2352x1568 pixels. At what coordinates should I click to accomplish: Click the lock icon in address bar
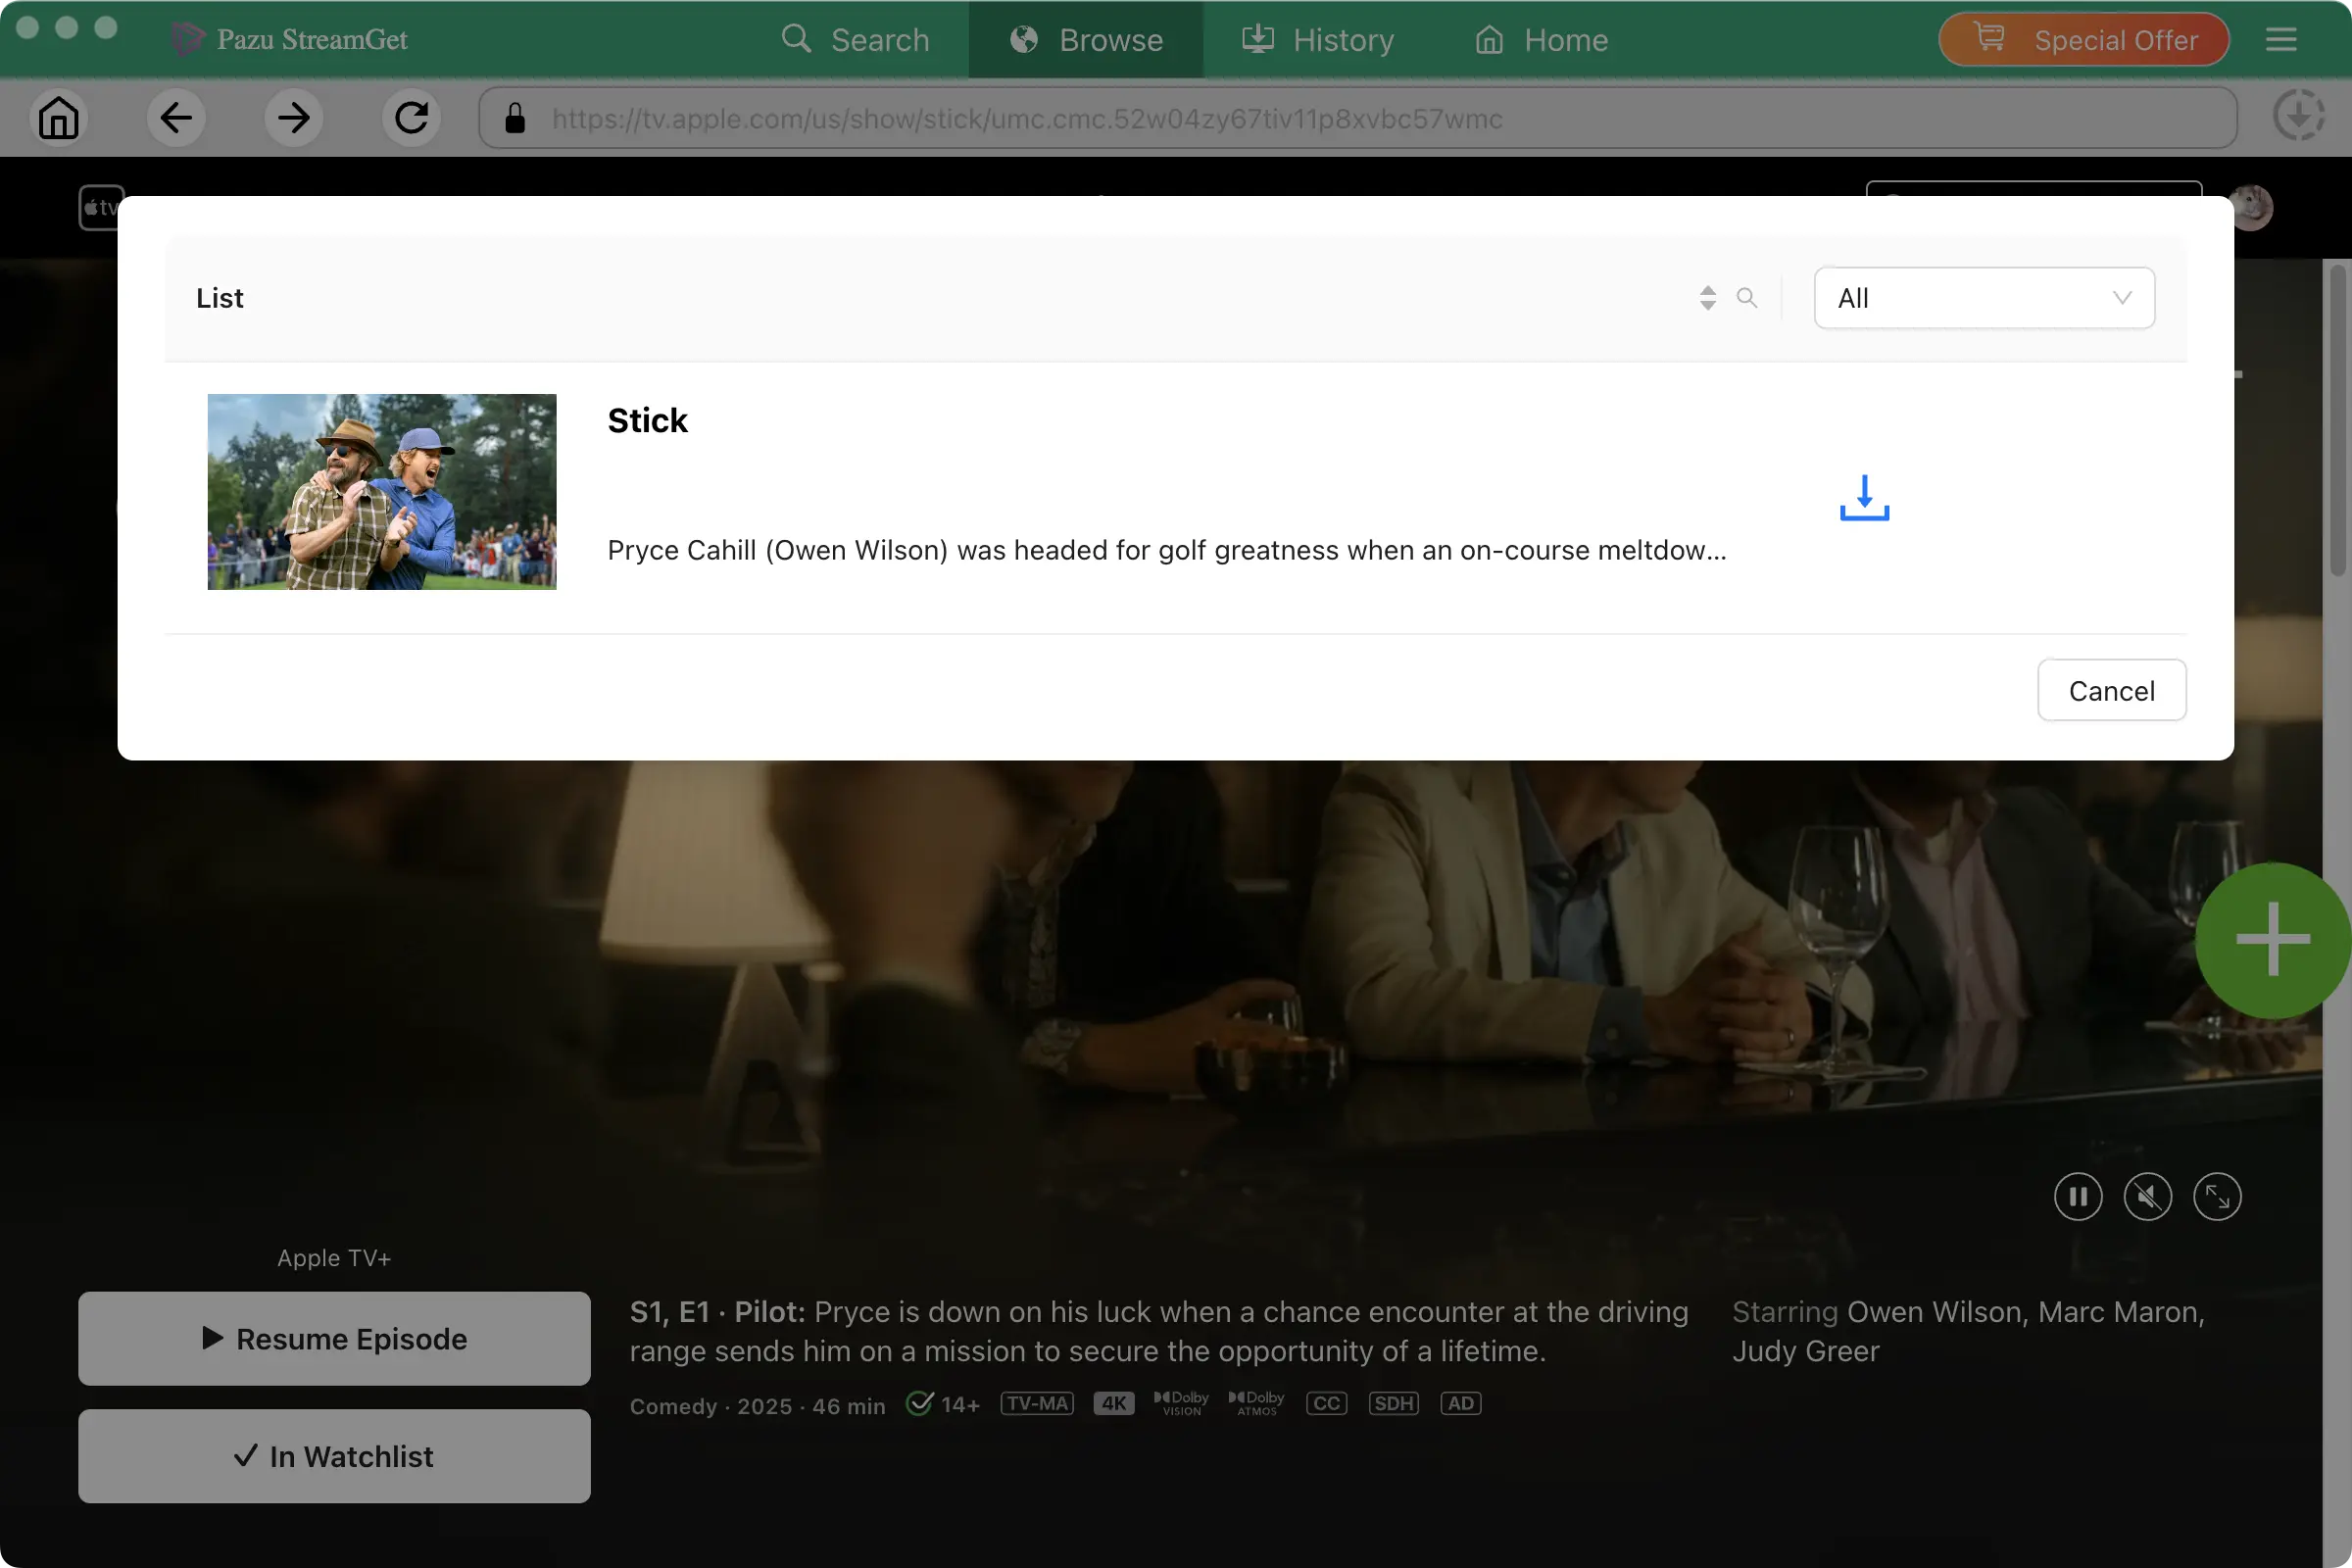pos(515,118)
